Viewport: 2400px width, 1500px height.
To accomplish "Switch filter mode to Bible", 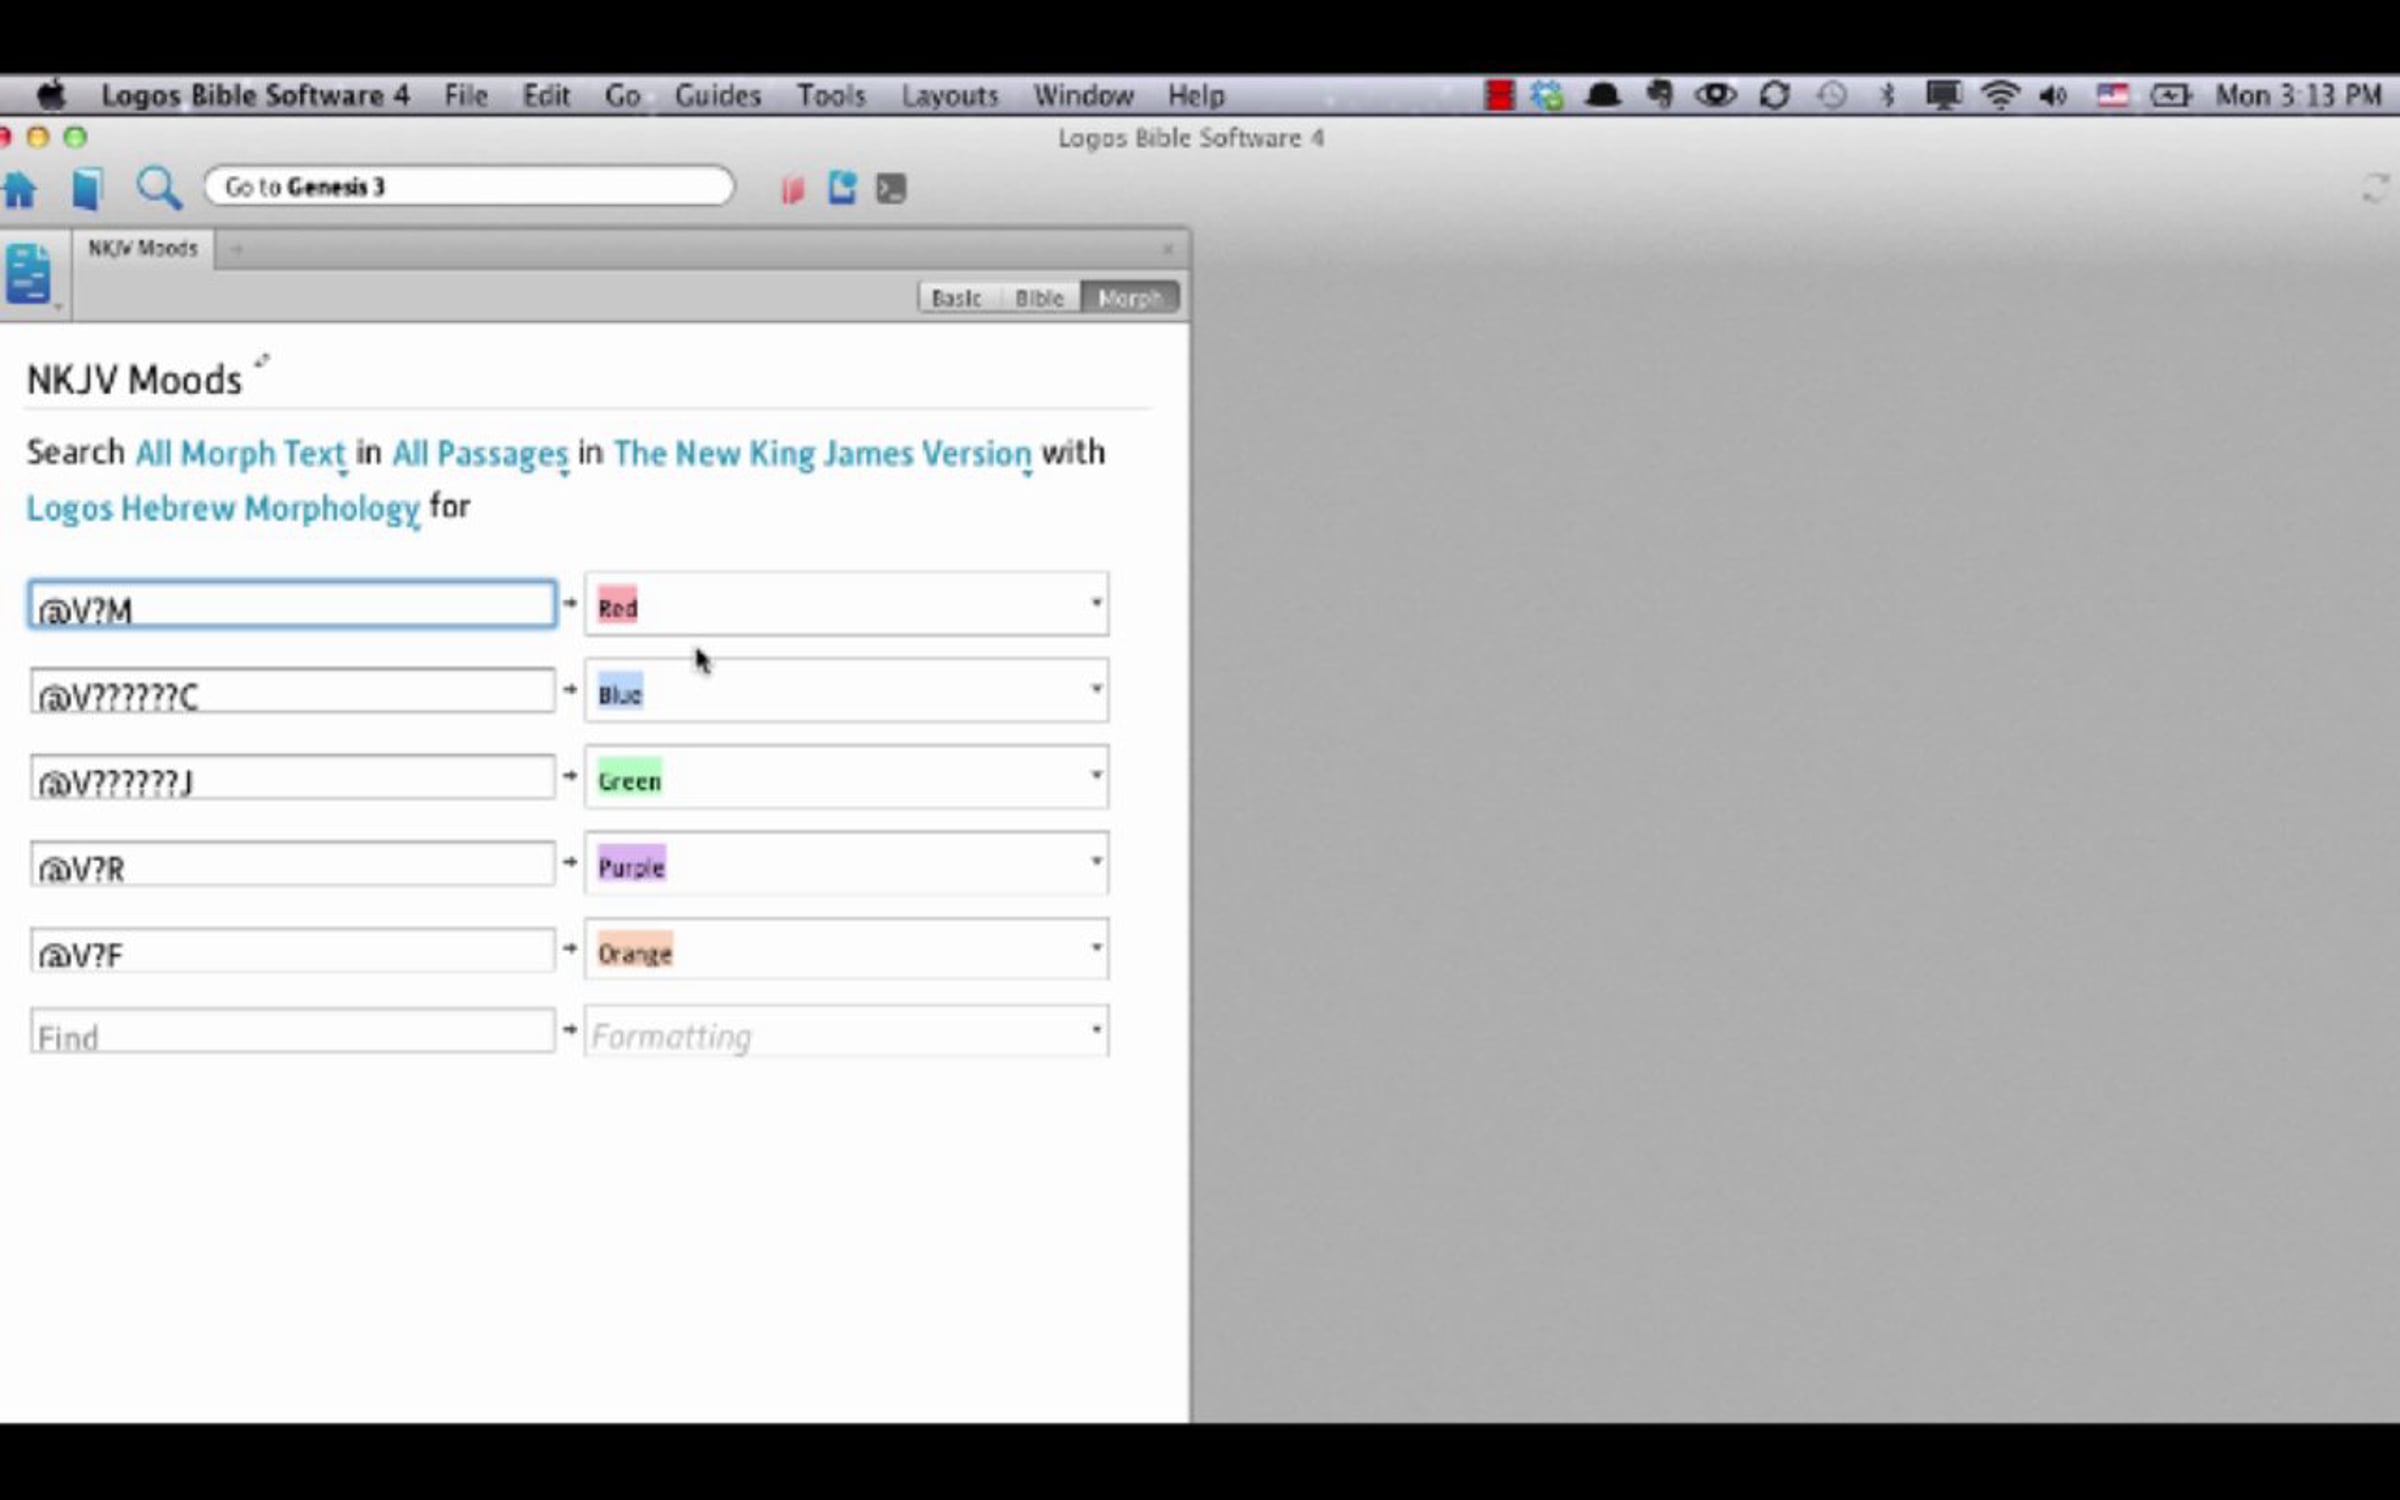I will (1039, 298).
